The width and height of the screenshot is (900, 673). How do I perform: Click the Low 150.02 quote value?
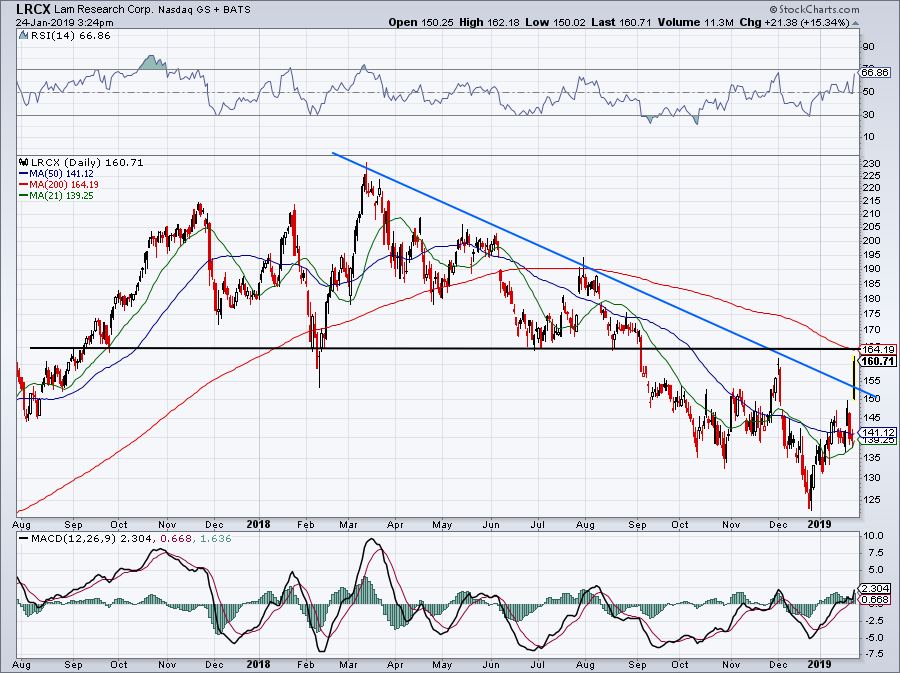(555, 23)
